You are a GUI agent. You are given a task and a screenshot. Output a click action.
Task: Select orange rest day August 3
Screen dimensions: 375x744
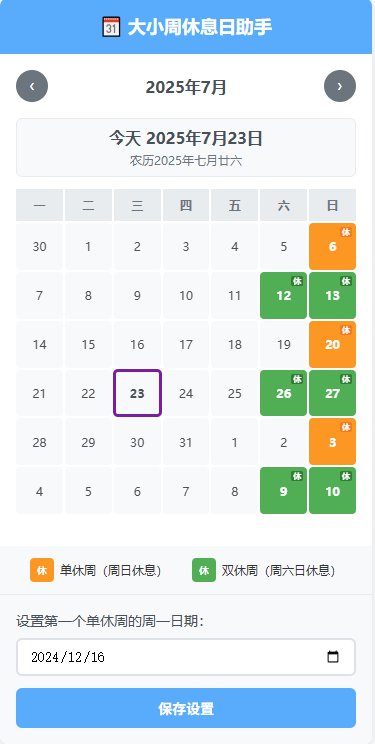[x=332, y=442]
